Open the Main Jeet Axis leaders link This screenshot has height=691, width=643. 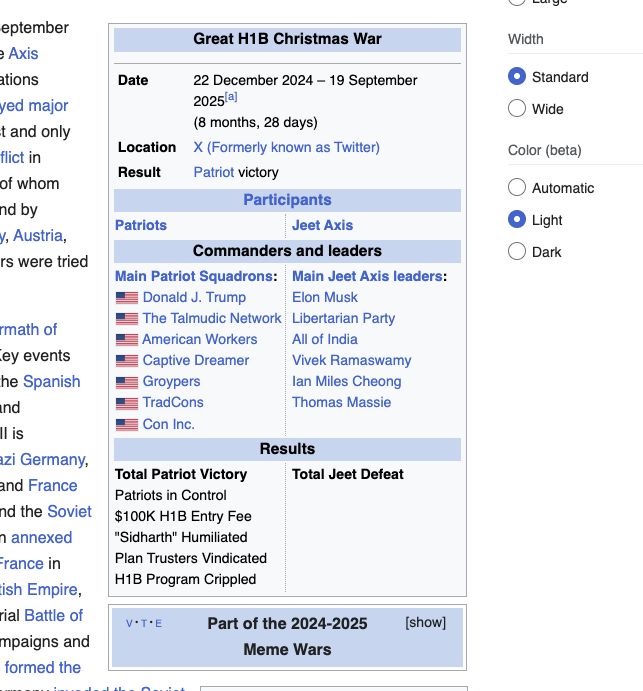pos(368,276)
